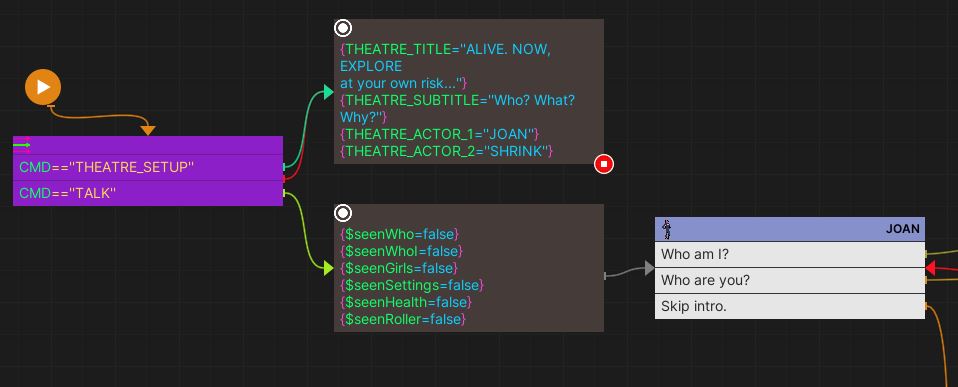This screenshot has height=387, width=958.
Task: Click the output port of the $seenWho node
Action: [x=605, y=276]
